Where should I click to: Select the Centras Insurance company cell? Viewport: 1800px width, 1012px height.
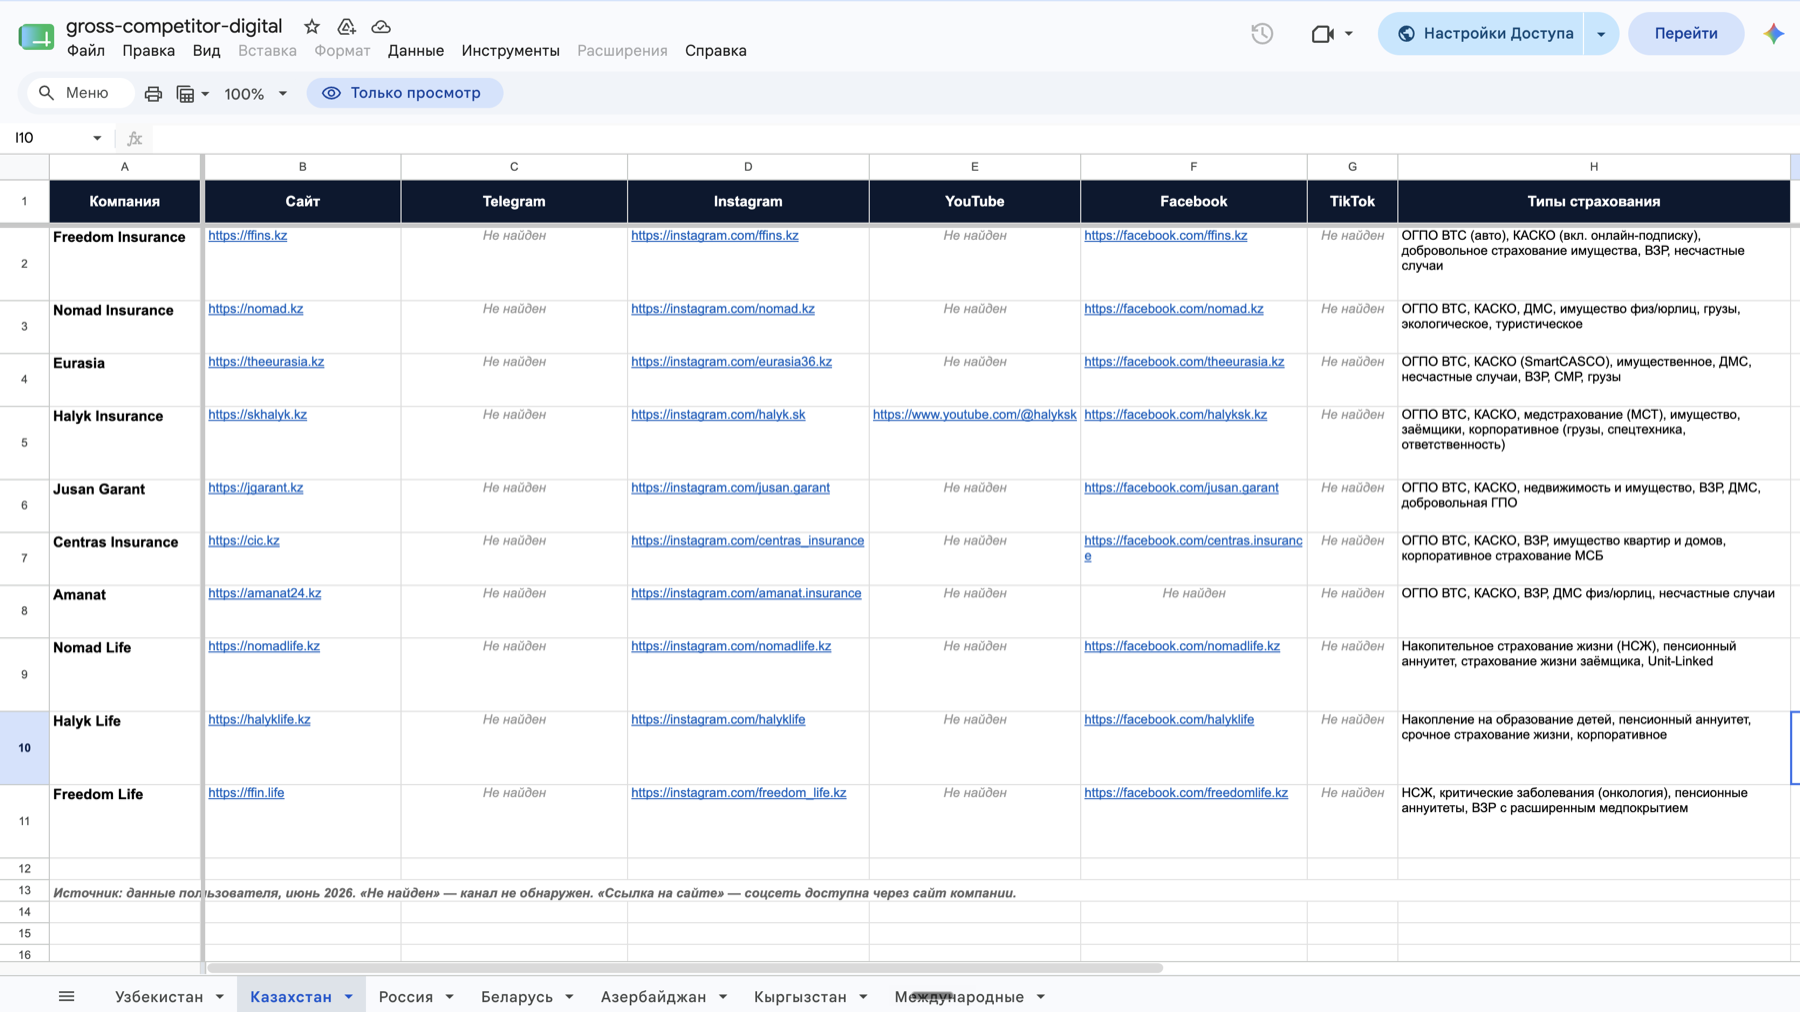click(125, 559)
